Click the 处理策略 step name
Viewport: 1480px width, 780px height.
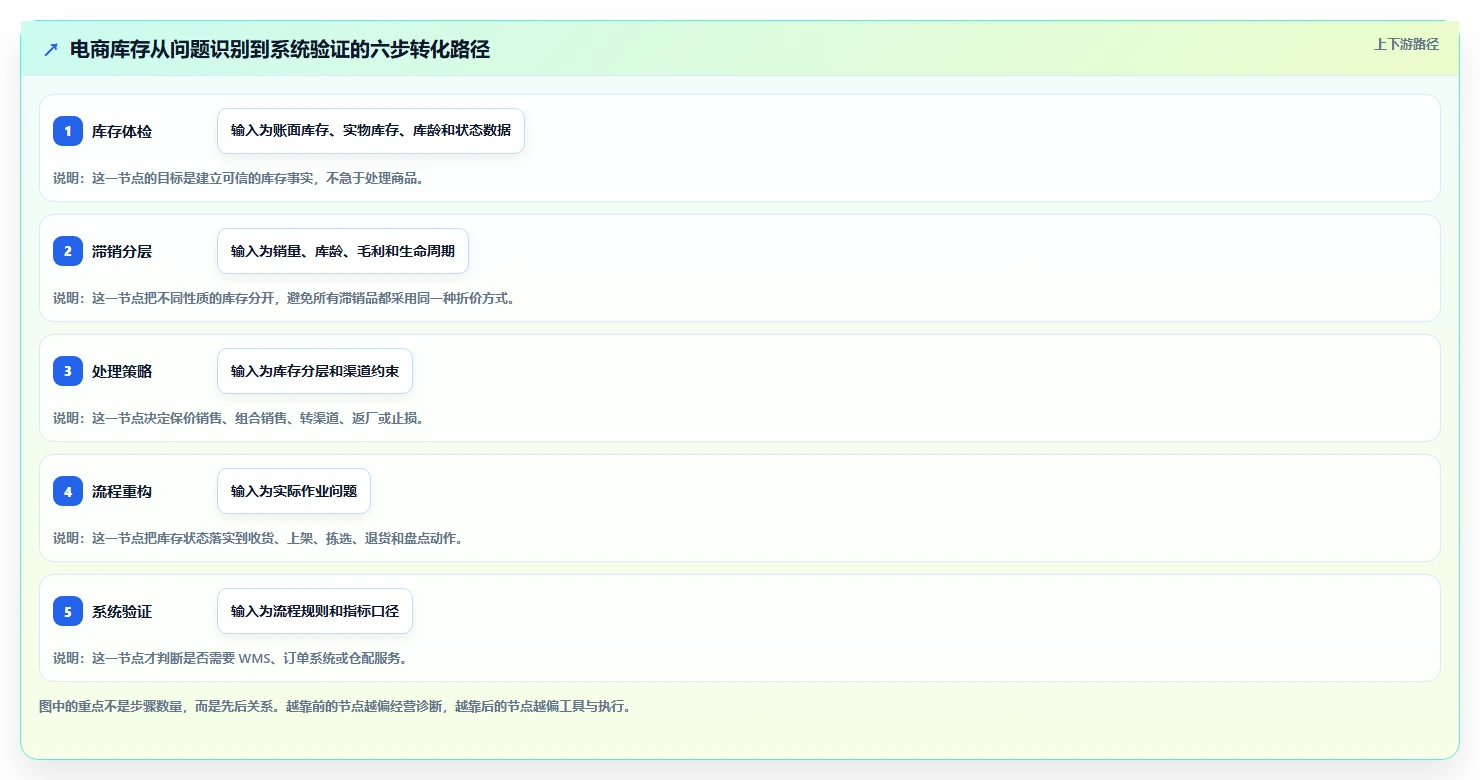(122, 372)
